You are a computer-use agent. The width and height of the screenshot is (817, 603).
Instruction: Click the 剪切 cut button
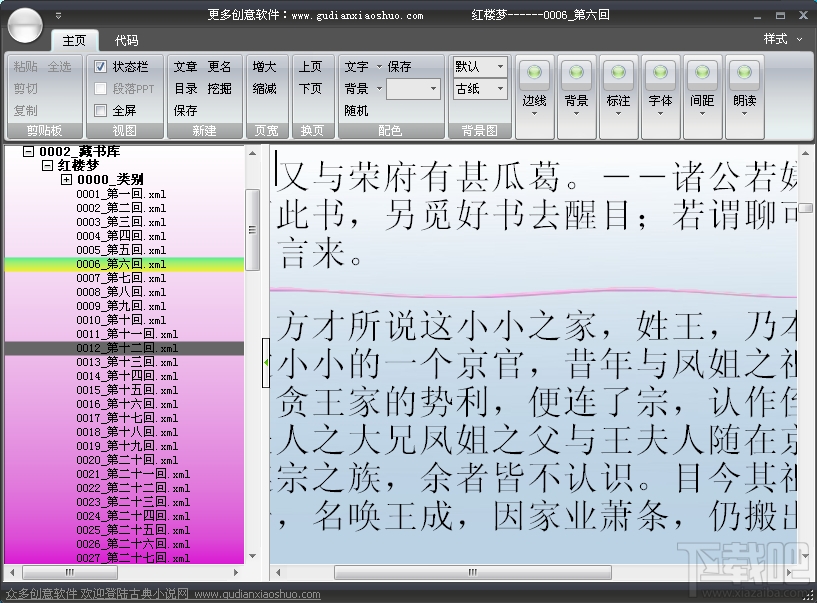click(26, 89)
